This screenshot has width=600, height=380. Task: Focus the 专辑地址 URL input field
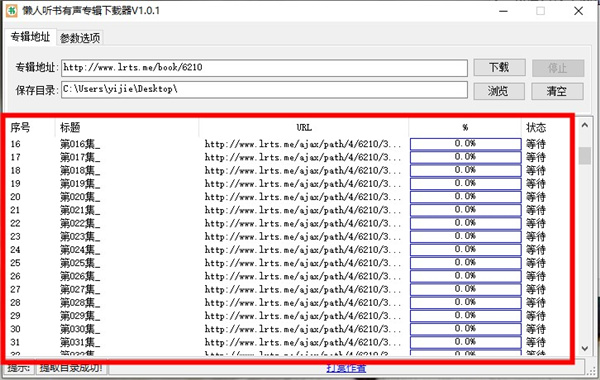pos(264,68)
